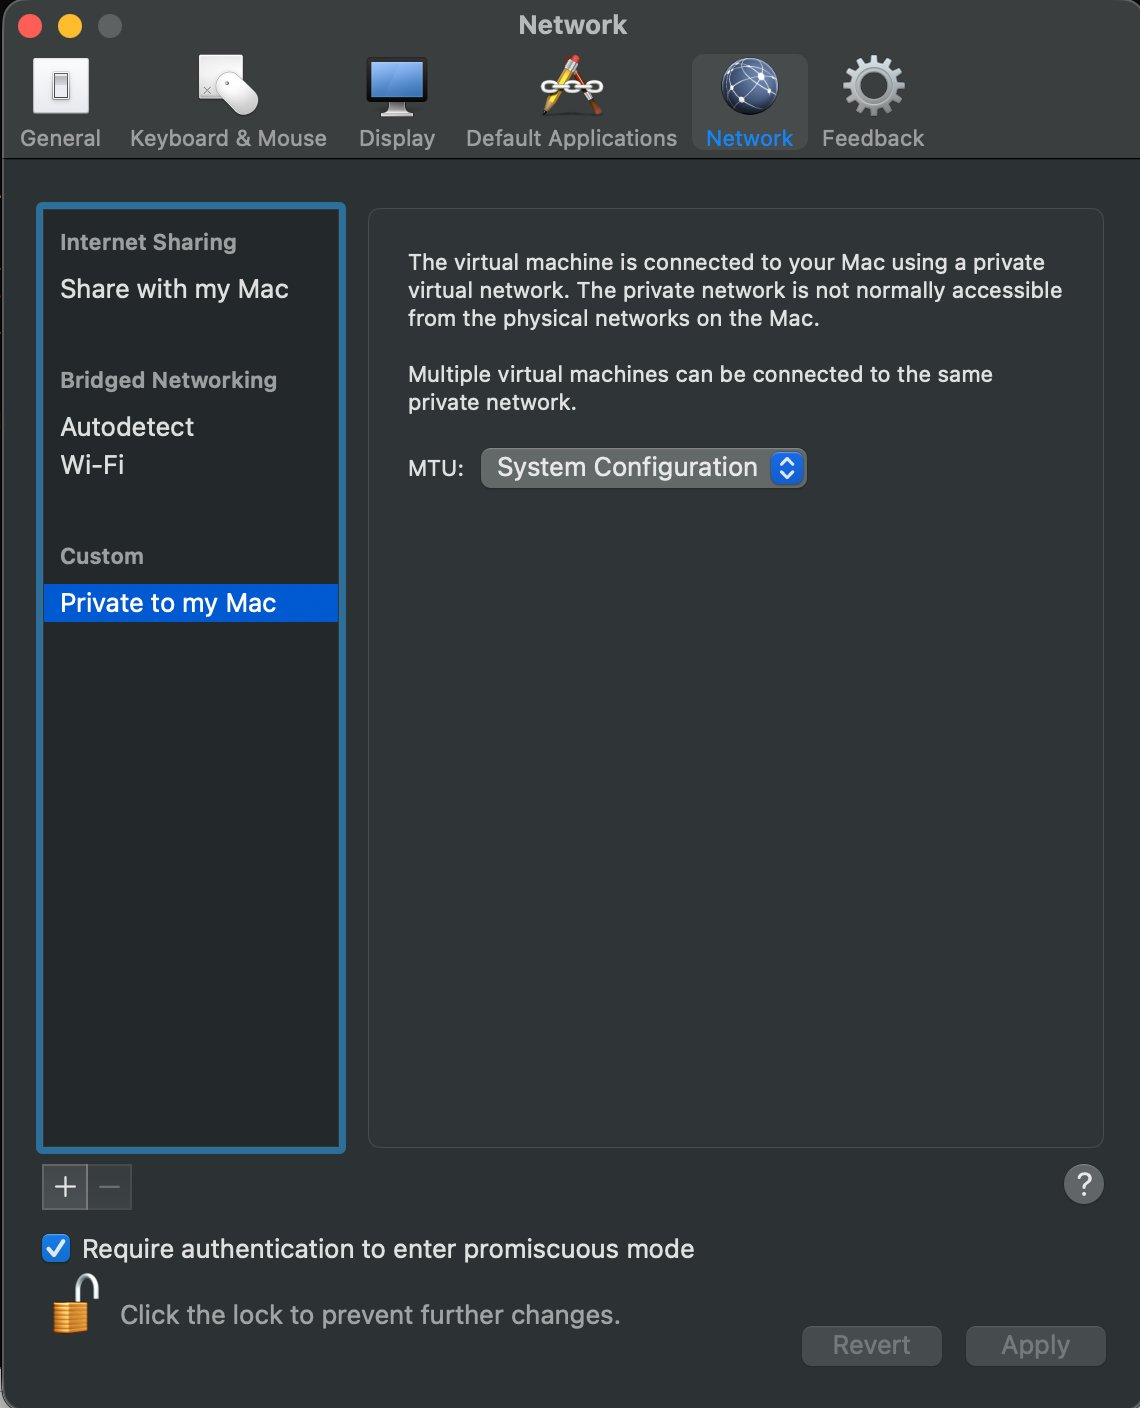This screenshot has height=1408, width=1140.
Task: Open Keyboard & Mouse settings
Action: [x=227, y=100]
